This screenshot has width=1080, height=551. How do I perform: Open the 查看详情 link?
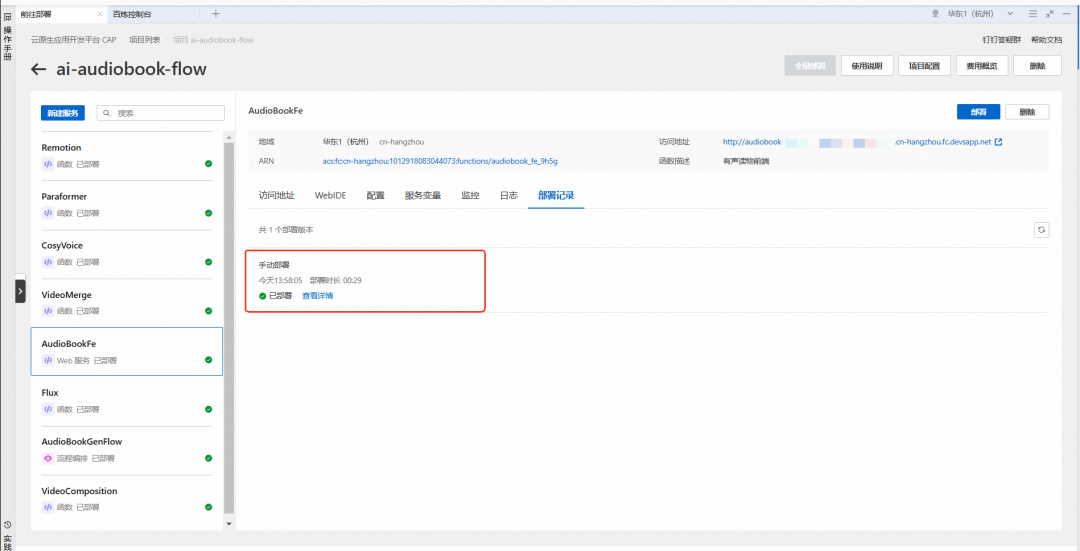[x=318, y=295]
